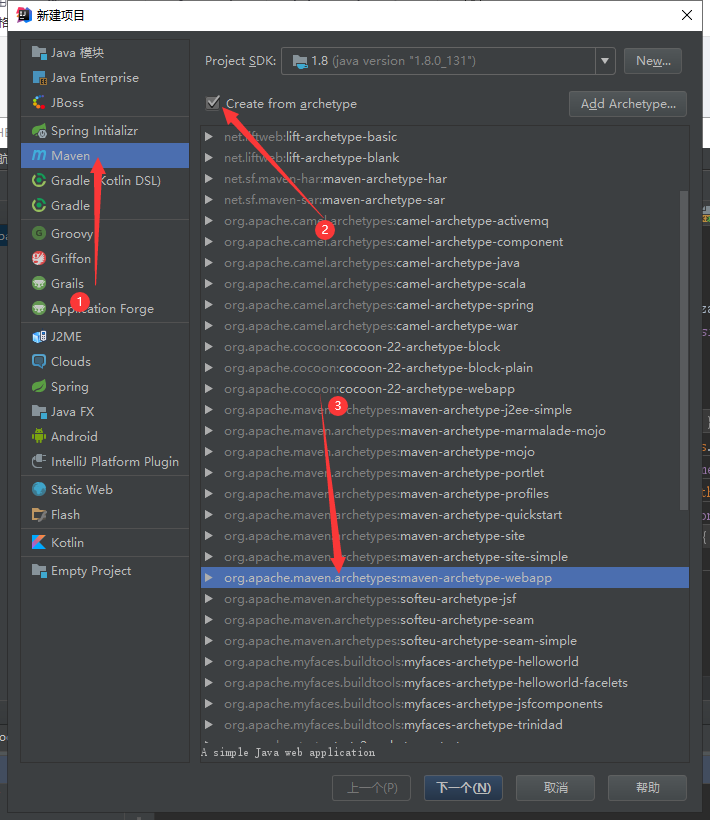Click the Spring leaf icon

coord(39,386)
